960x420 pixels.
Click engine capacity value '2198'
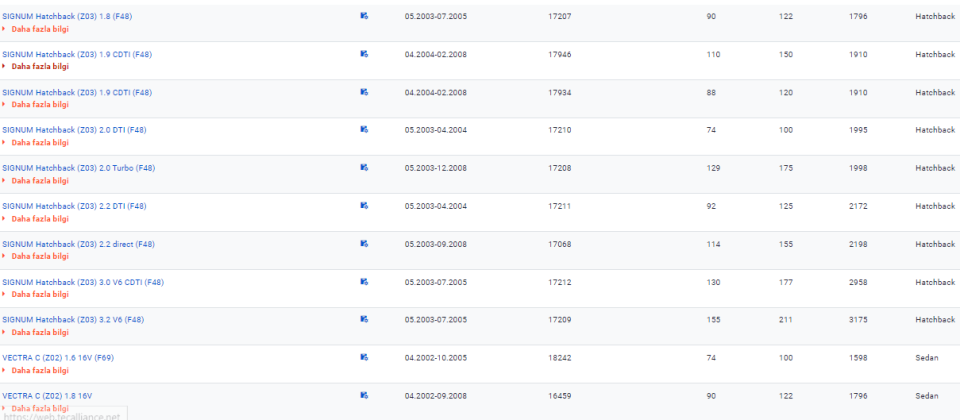coord(858,244)
